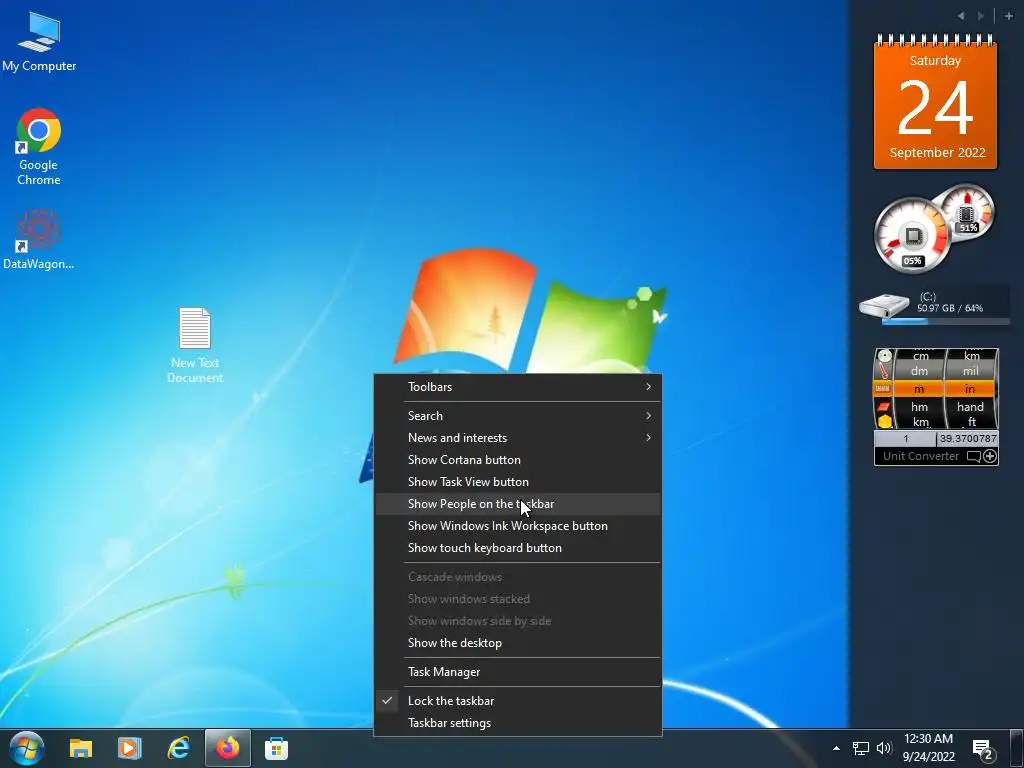Image resolution: width=1024 pixels, height=768 pixels.
Task: Click the Unit Converter plus icon
Action: pos(990,456)
